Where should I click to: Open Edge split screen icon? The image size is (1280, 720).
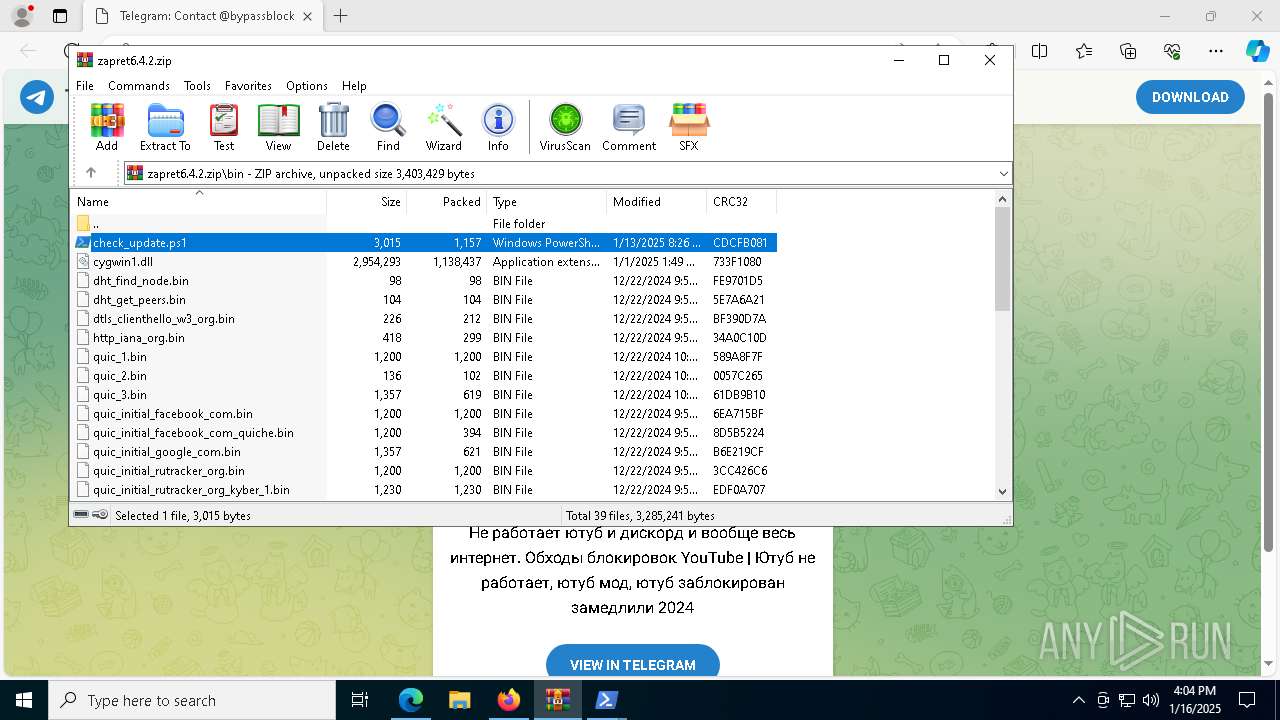click(1040, 51)
